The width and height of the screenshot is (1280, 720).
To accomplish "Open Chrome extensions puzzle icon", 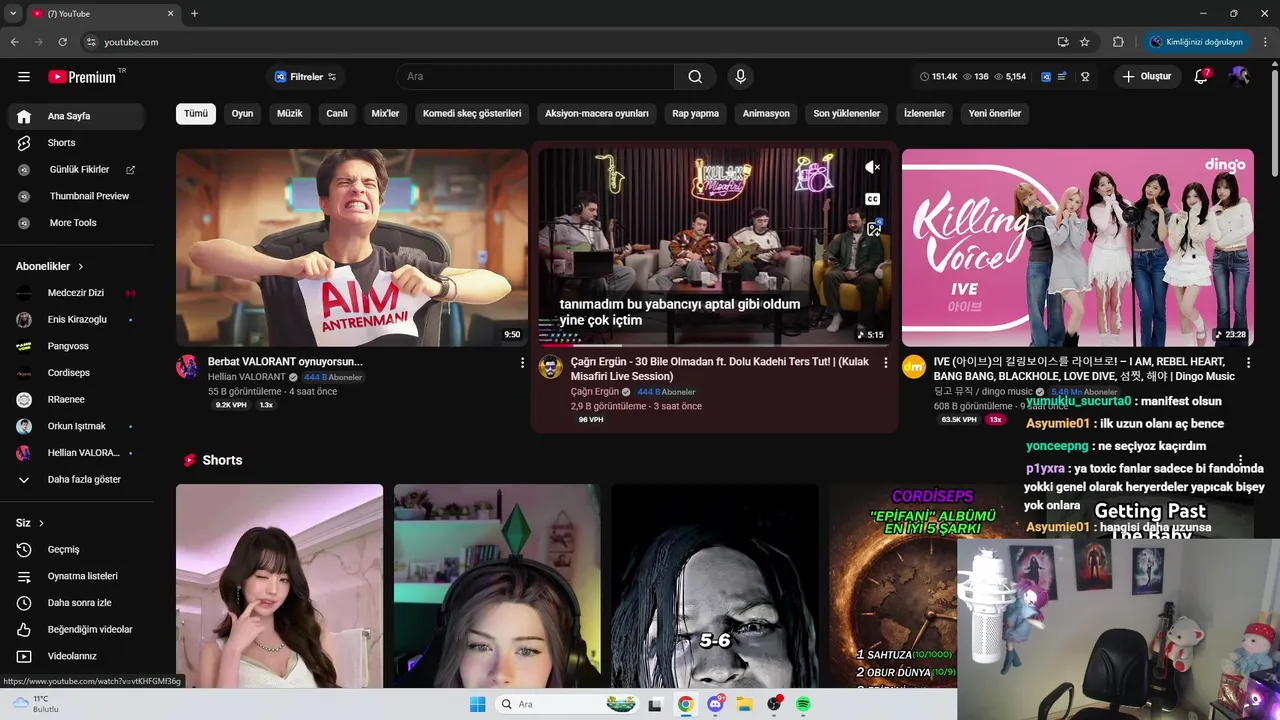I will coord(1118,42).
